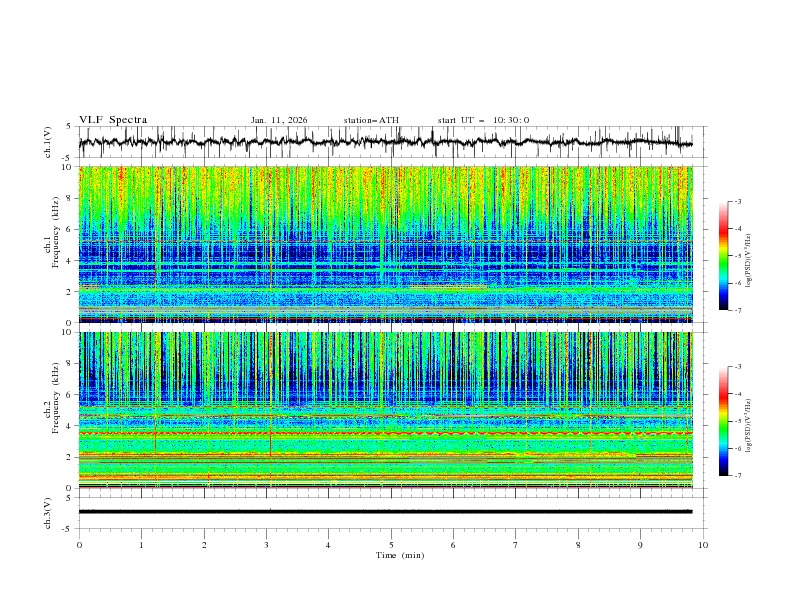The width and height of the screenshot is (792, 612).
Task: Click the "ch.3(V)" waveform axis label
Action: point(48,513)
